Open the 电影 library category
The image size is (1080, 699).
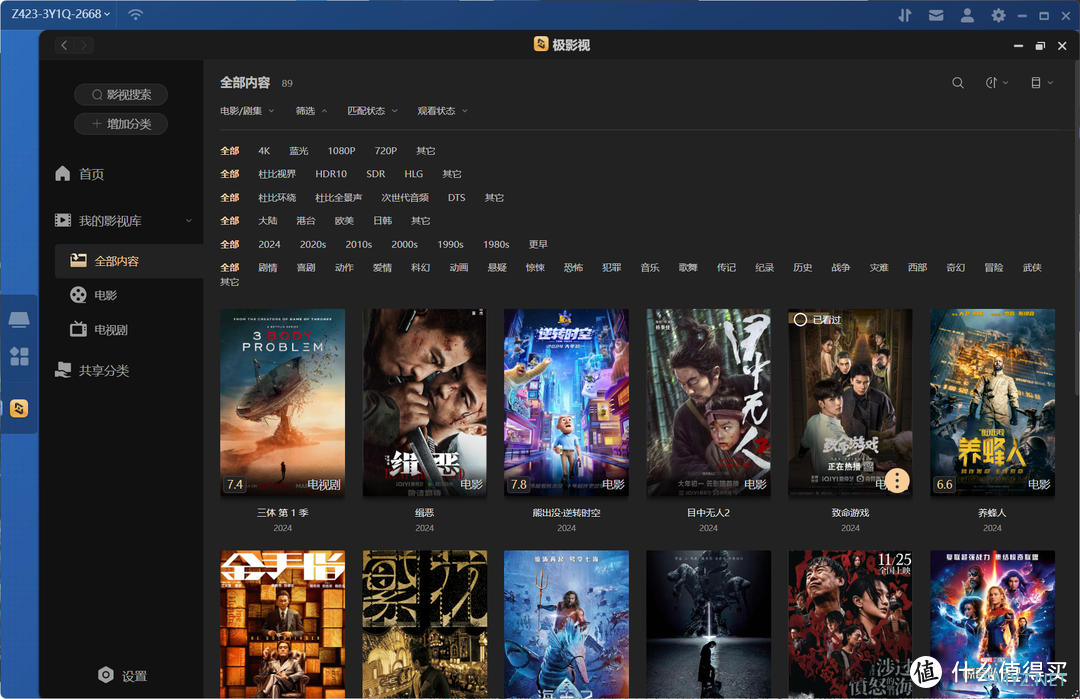94,295
